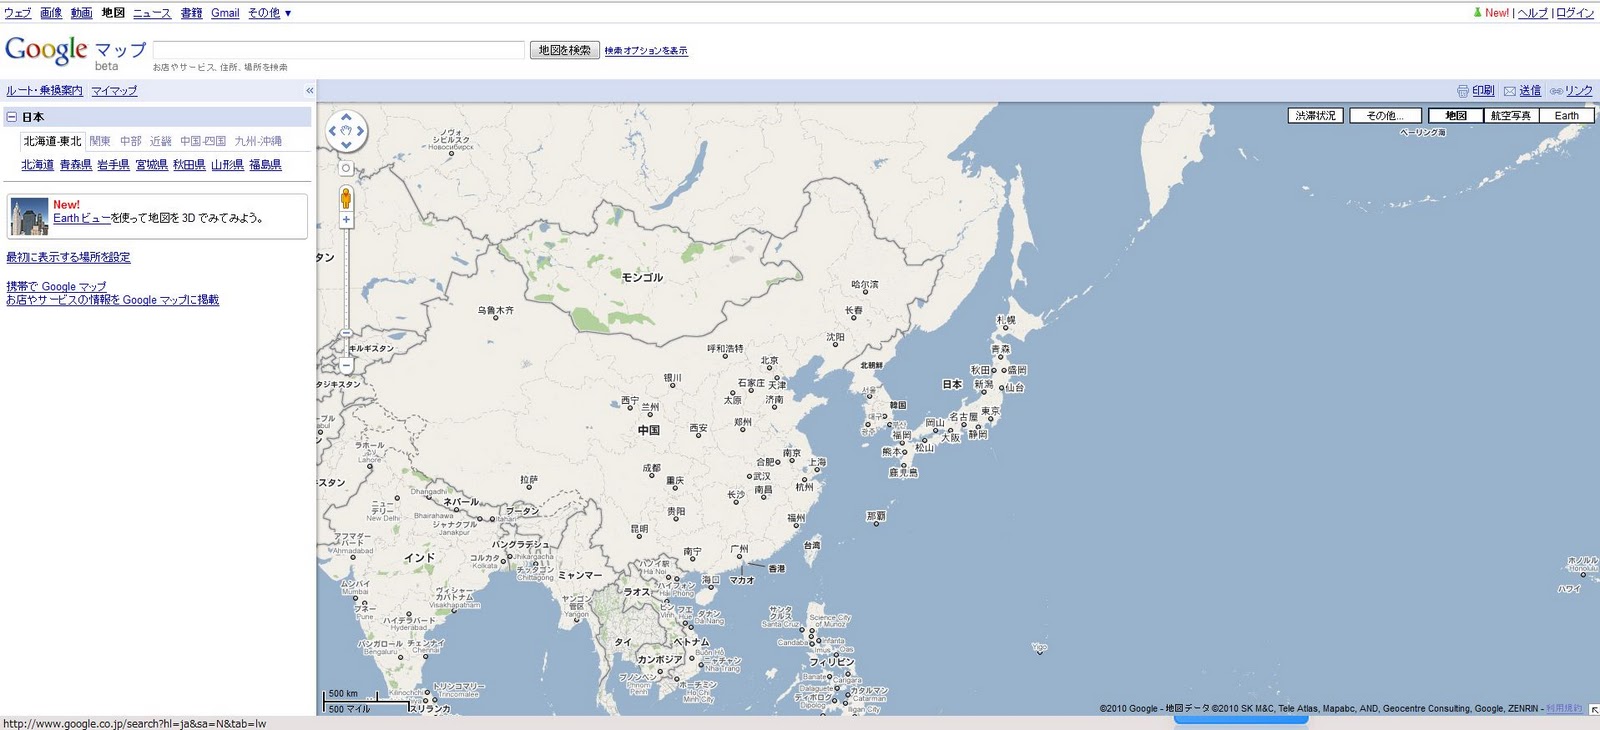Click the Google Maps logo
Screen dimensions: 1600x730
[76, 52]
